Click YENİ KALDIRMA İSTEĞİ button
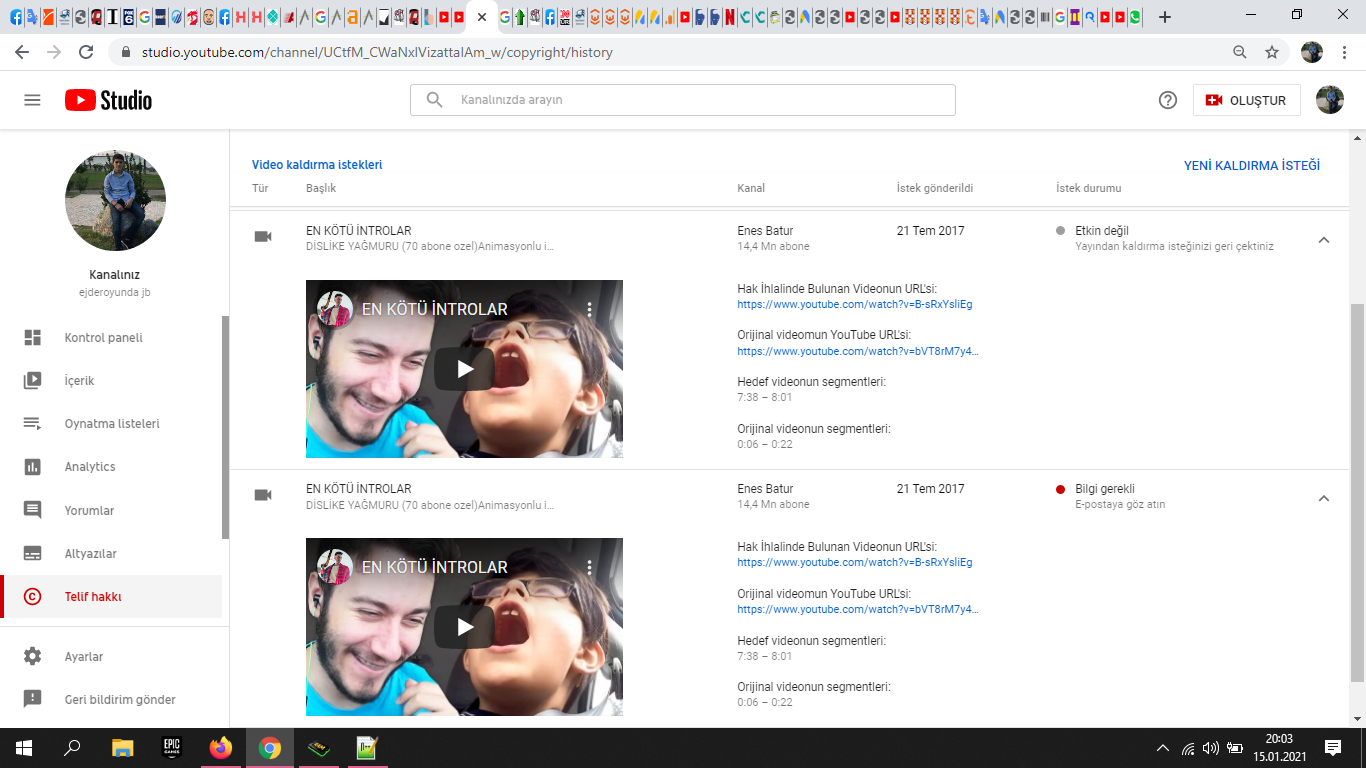This screenshot has height=768, width=1366. click(x=1252, y=166)
